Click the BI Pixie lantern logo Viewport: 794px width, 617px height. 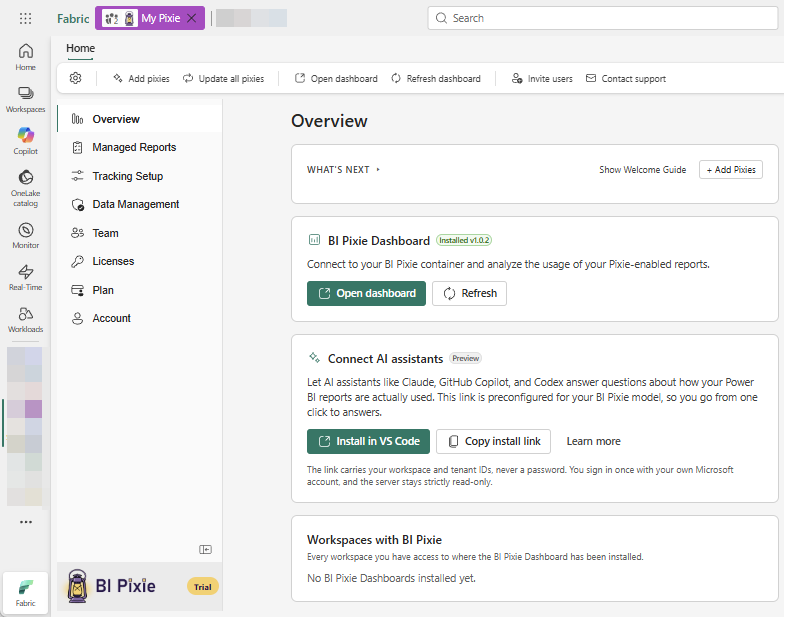tap(77, 586)
